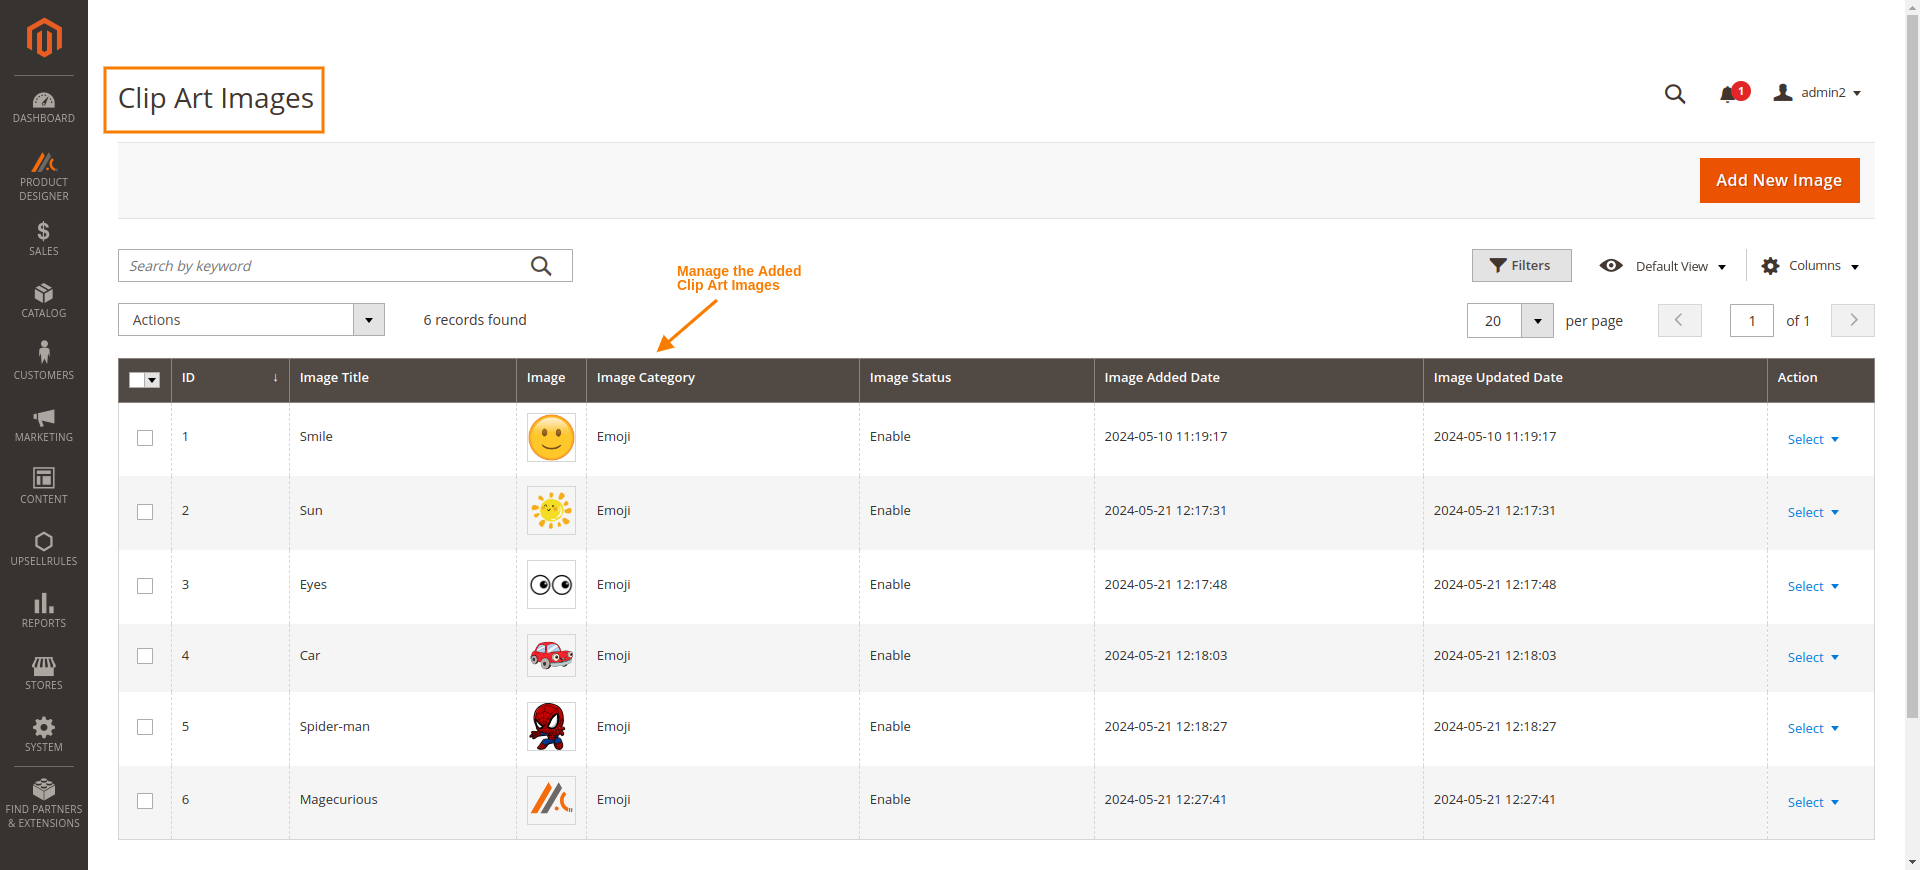Expand the select-all options arrow
Image resolution: width=1920 pixels, height=870 pixels.
tap(153, 380)
